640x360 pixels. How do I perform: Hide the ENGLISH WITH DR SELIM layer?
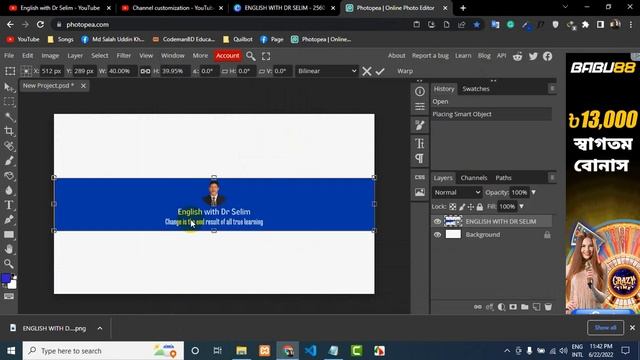[x=437, y=221]
